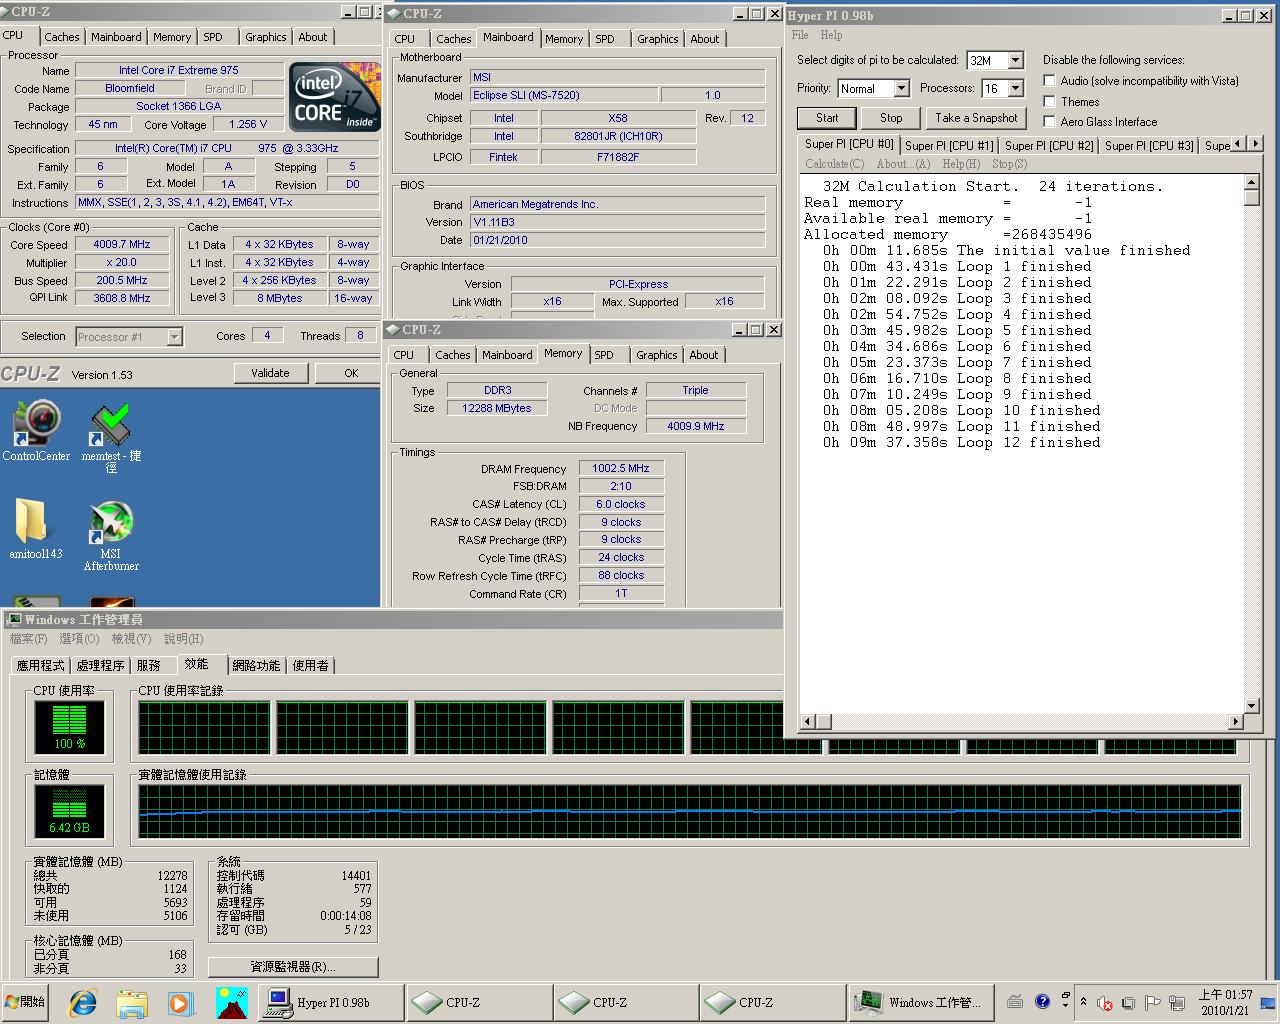Open Windows Explorer folder icon in the taskbar
This screenshot has height=1024, width=1280.
click(131, 1002)
